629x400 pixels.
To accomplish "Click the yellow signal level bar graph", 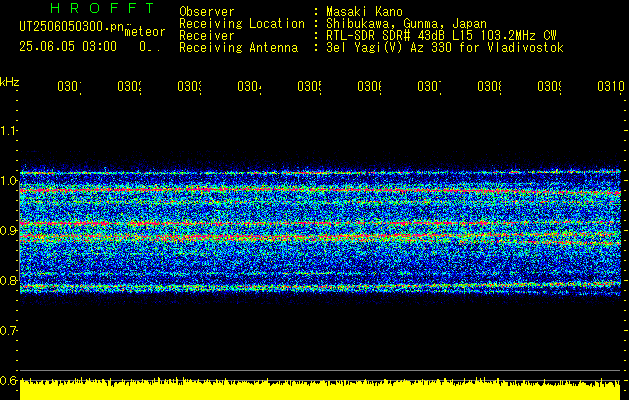I will tap(320, 389).
